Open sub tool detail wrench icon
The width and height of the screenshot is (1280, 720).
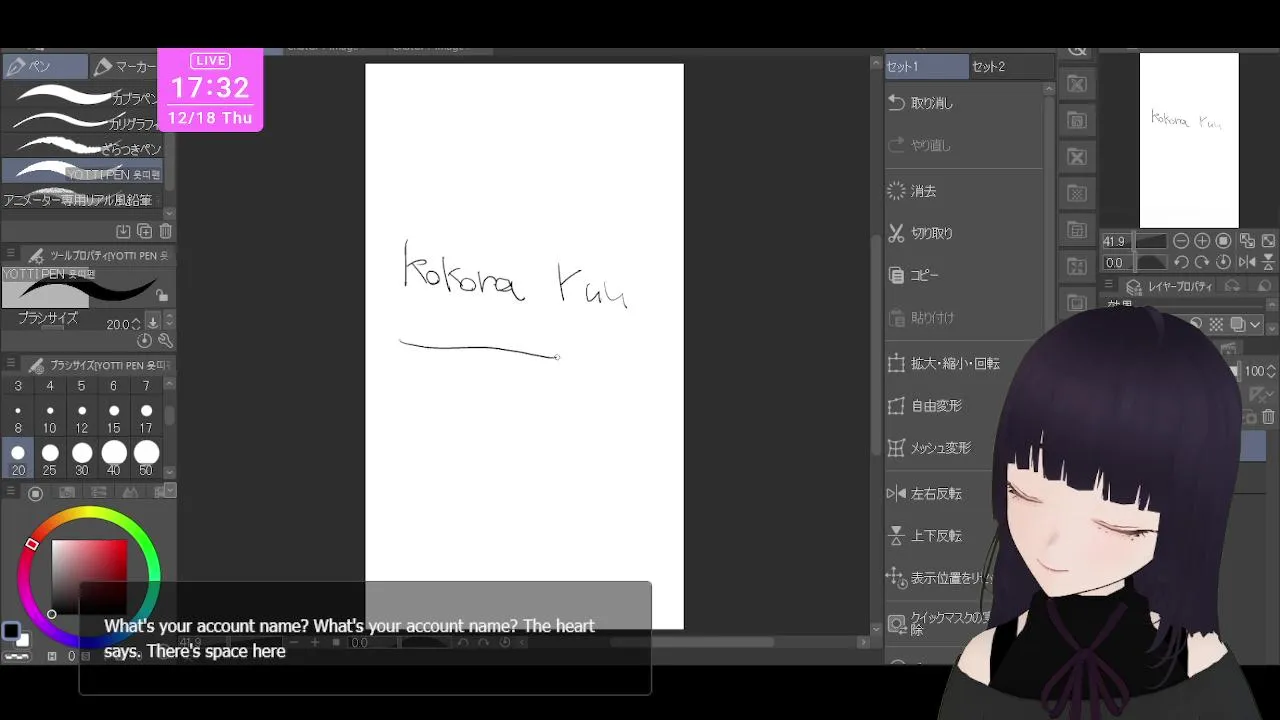click(x=165, y=341)
